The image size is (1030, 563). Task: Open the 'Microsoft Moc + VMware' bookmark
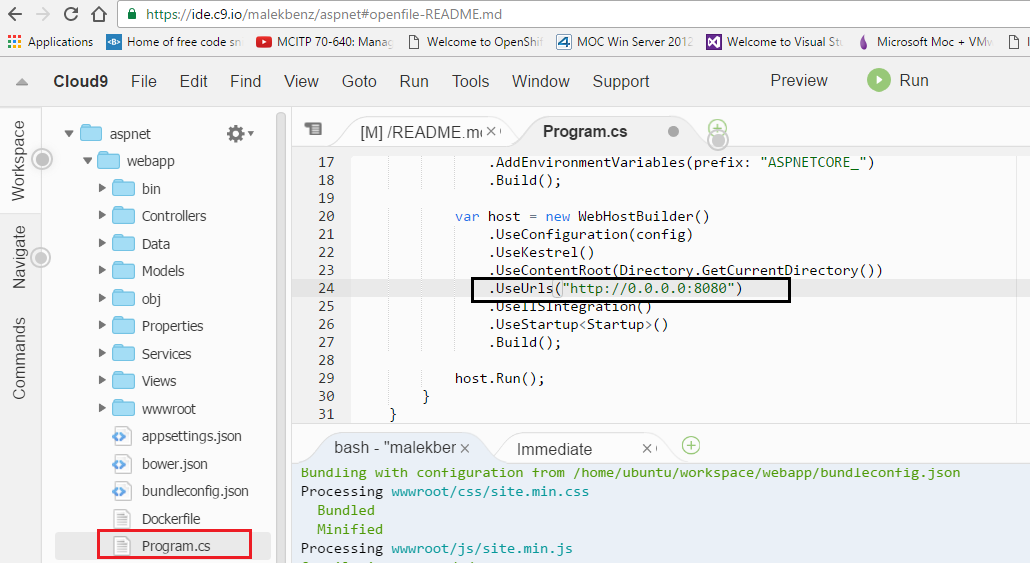coord(926,42)
